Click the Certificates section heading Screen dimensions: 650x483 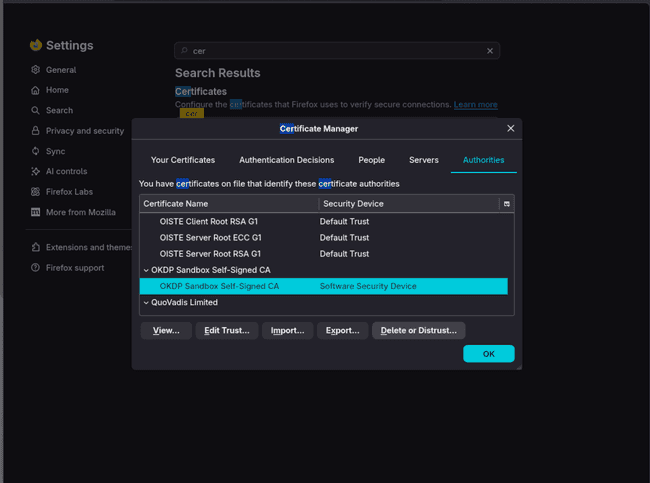pos(201,91)
